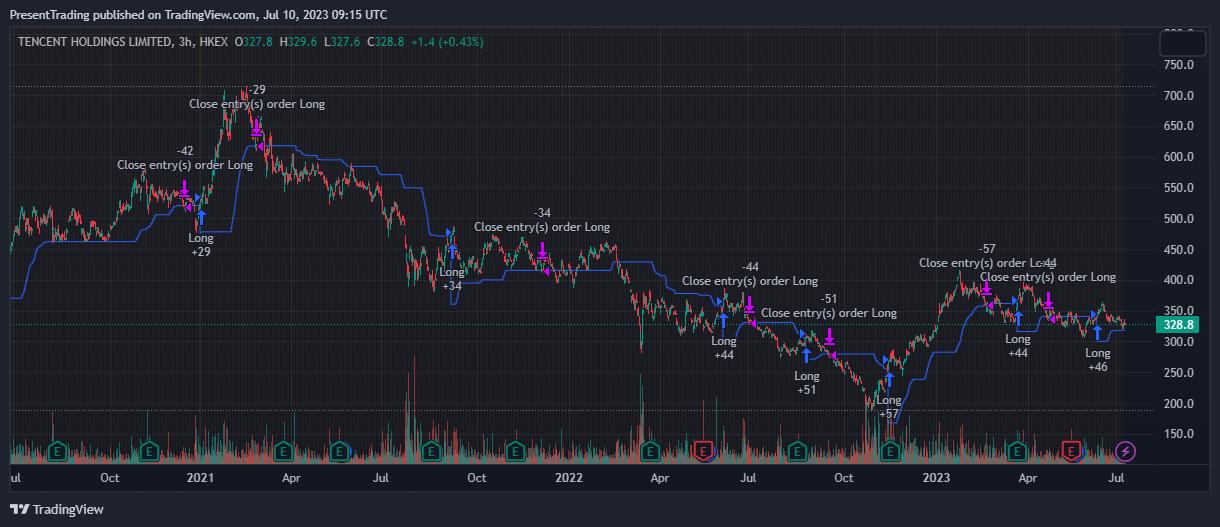This screenshot has height=527, width=1220.
Task: Click the Long +46 trade label text
Action: pyautogui.click(x=1097, y=360)
